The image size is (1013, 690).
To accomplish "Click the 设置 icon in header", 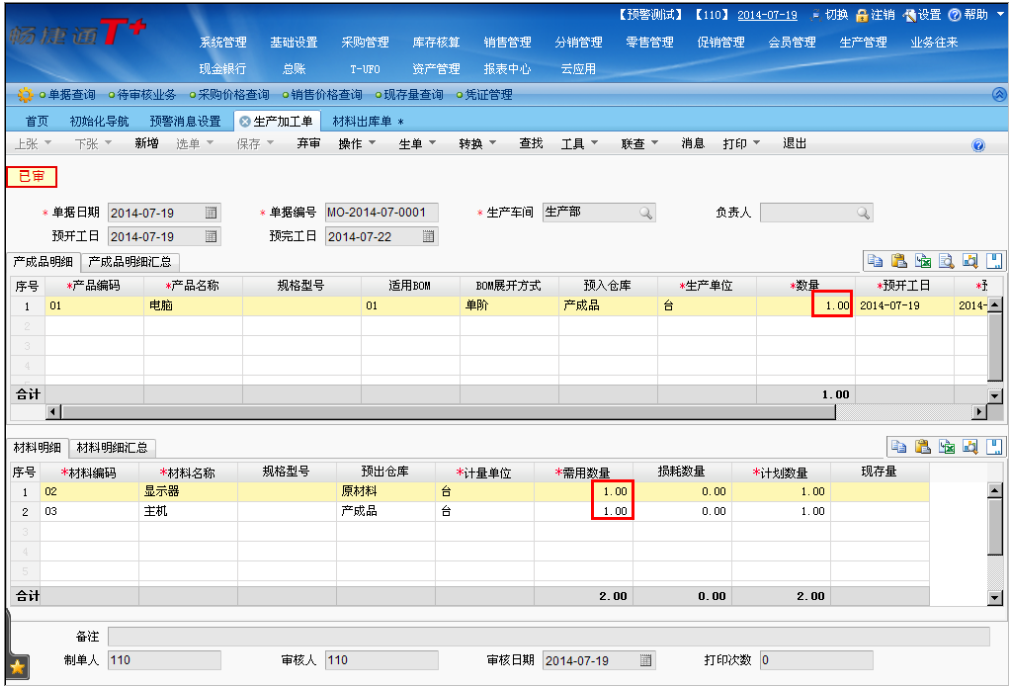I will point(910,15).
